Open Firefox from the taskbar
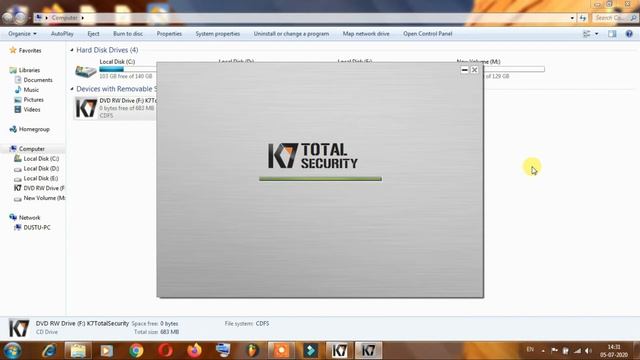 (195, 351)
